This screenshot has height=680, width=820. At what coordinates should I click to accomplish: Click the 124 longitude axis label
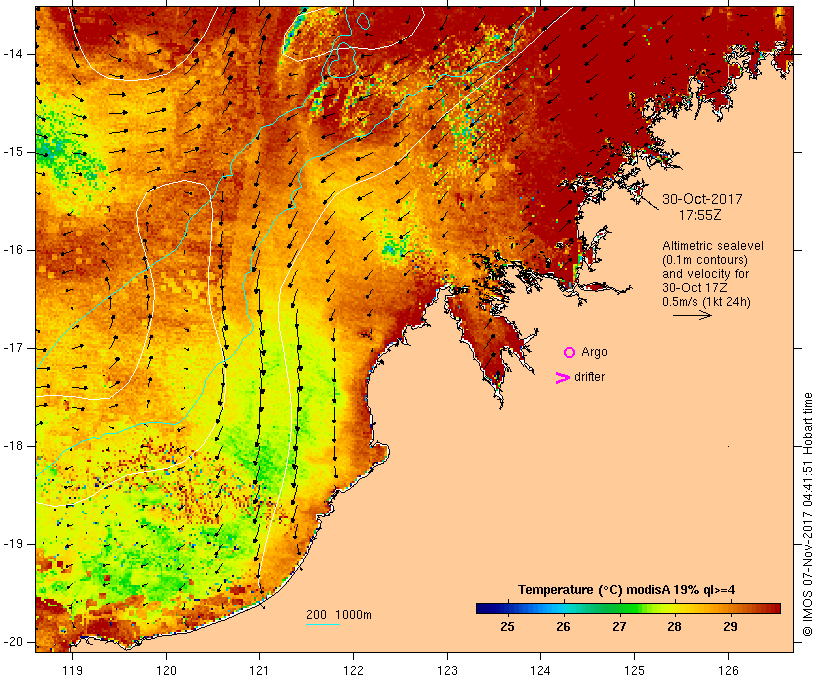coord(540,671)
